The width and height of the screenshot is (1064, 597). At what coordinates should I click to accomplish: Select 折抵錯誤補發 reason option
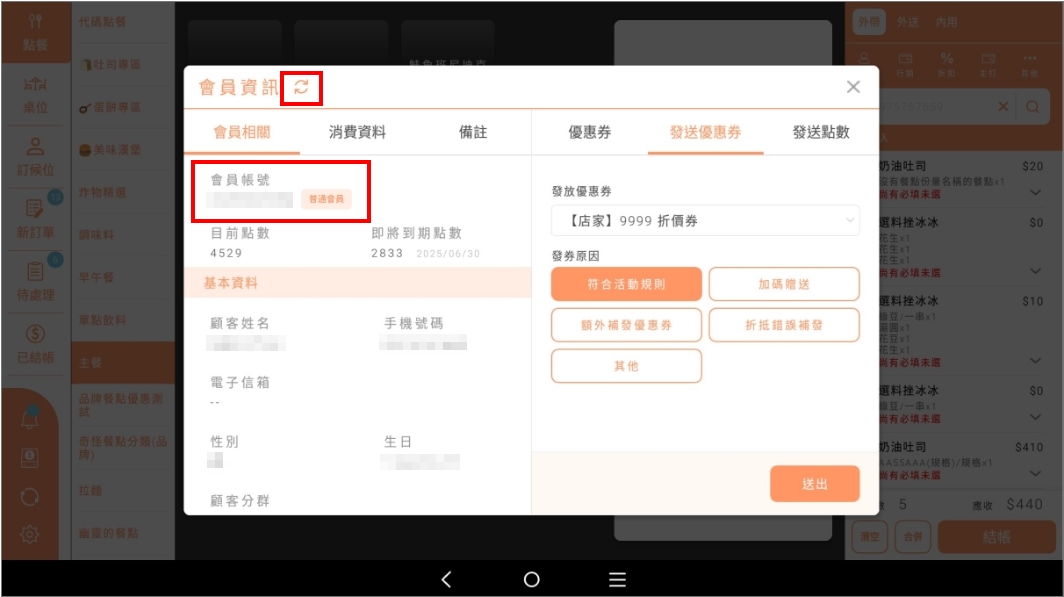tap(784, 325)
